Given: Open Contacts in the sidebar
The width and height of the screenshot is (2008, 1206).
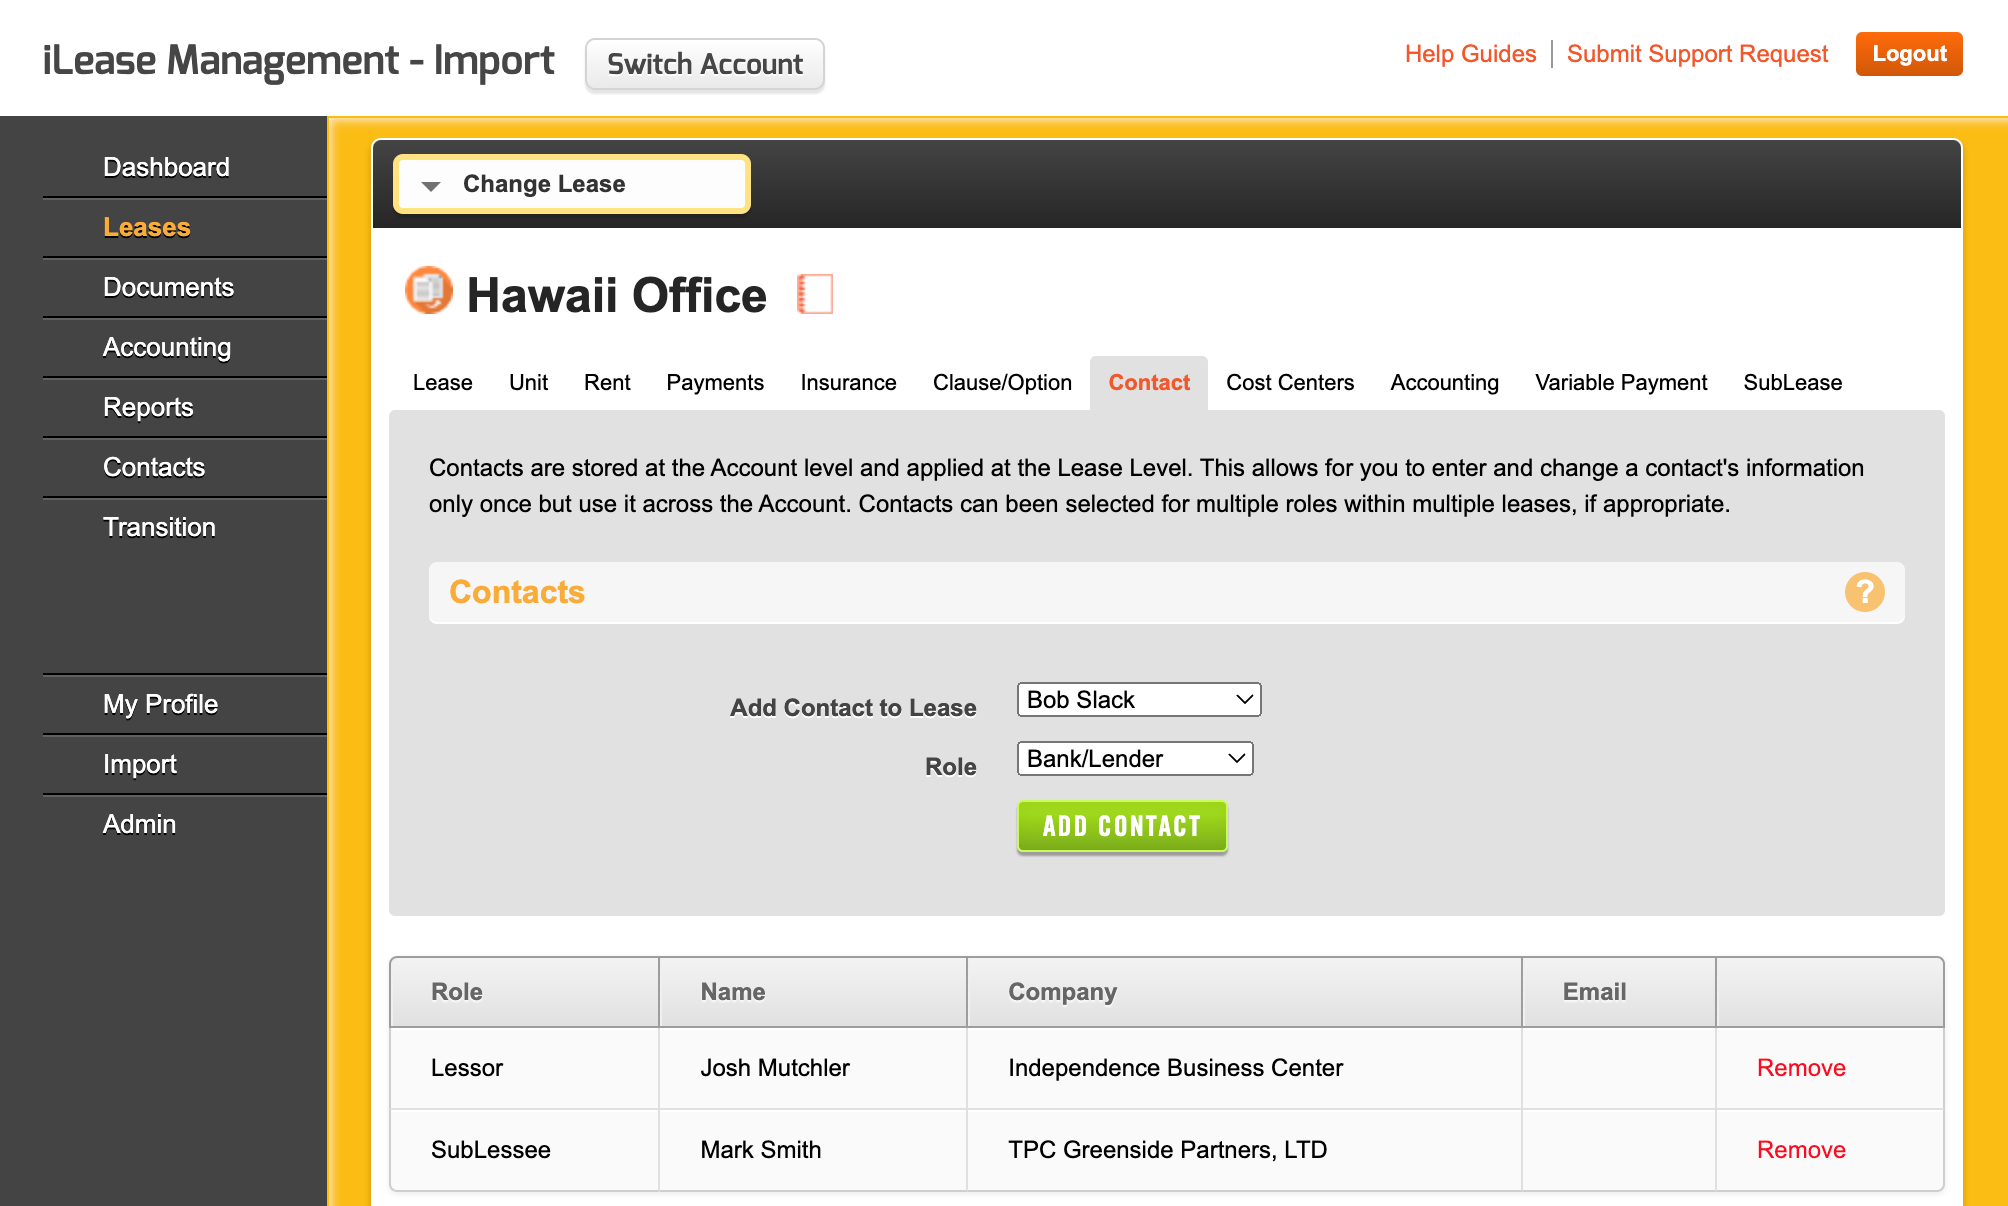Looking at the screenshot, I should (x=185, y=467).
